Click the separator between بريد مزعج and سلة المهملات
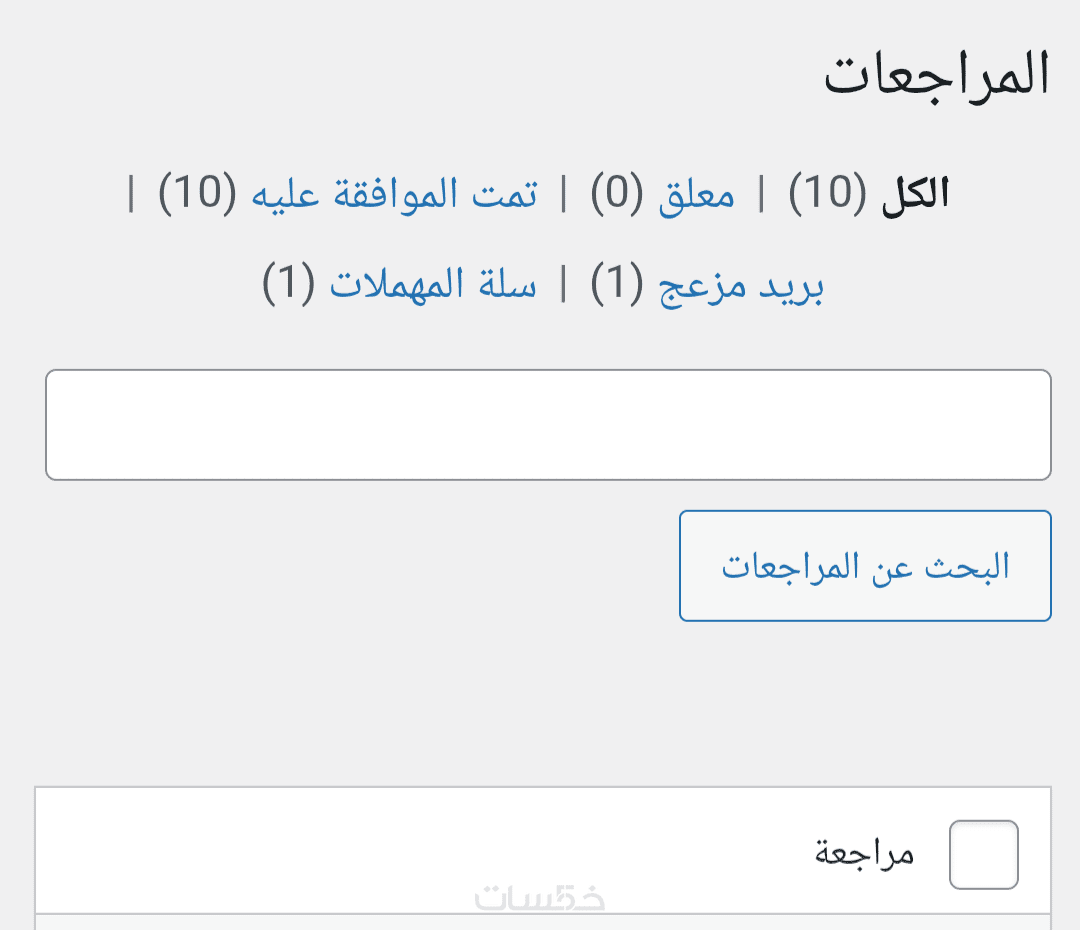This screenshot has height=930, width=1080. [563, 286]
